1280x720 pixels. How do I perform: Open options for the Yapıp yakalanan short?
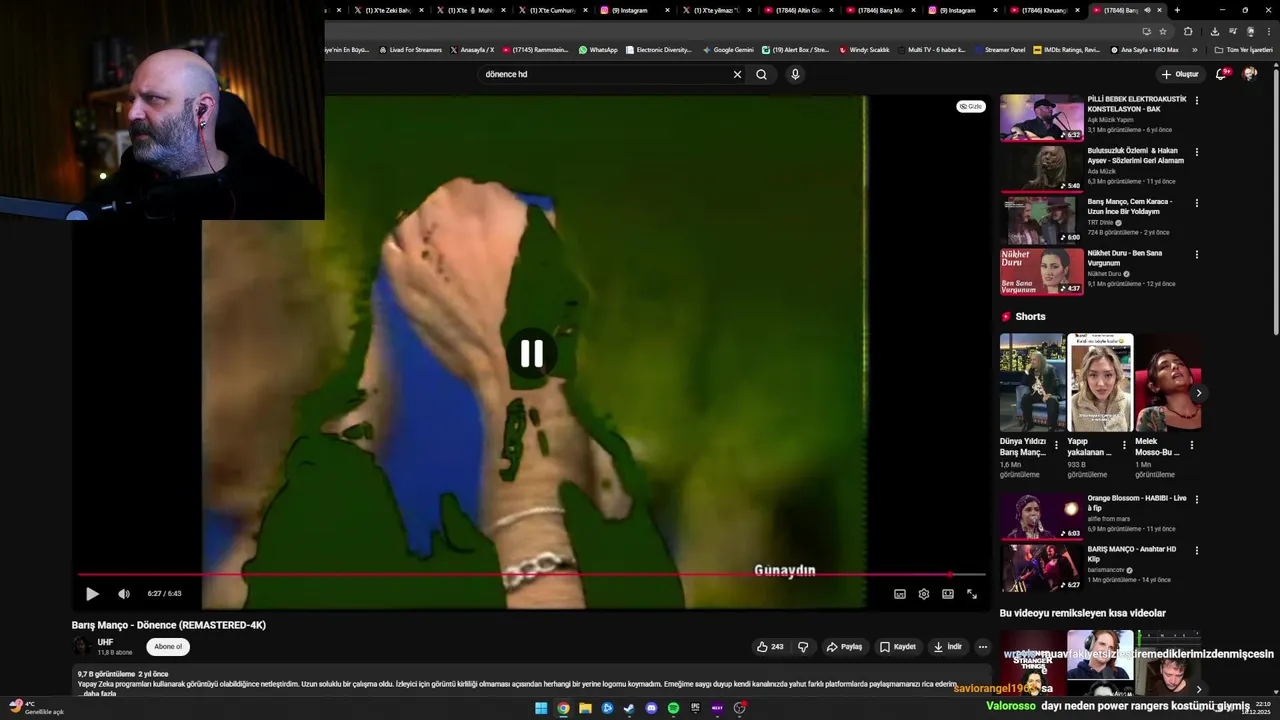tap(1124, 445)
